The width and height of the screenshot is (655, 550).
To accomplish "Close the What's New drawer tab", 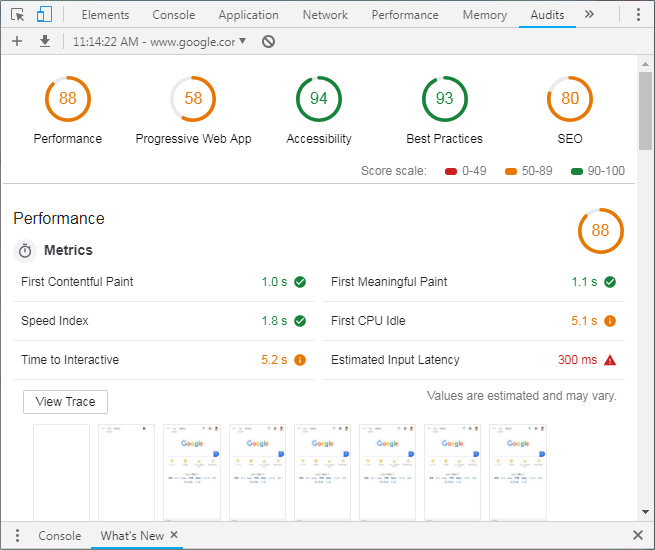I will [x=174, y=535].
